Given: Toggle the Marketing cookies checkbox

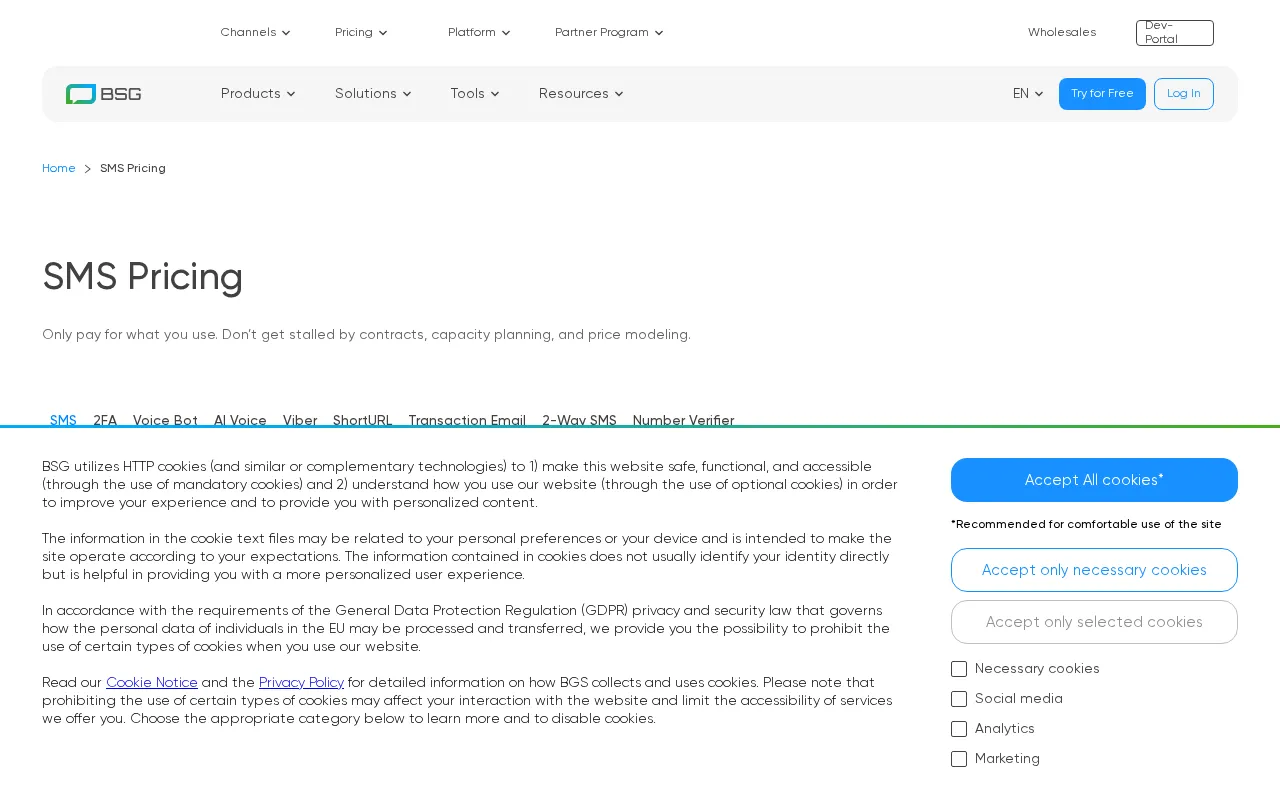Looking at the screenshot, I should [959, 759].
